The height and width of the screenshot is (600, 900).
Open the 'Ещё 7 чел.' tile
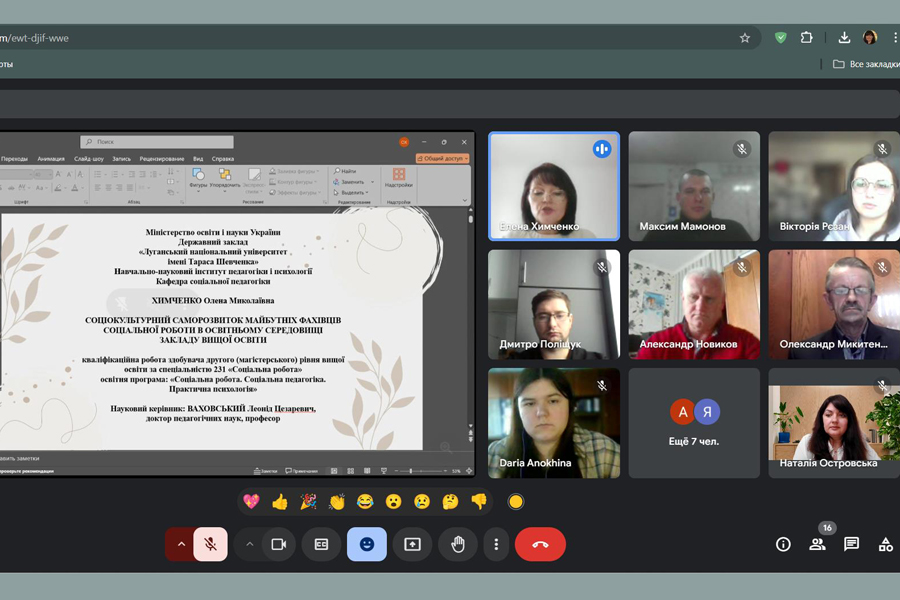click(x=694, y=423)
